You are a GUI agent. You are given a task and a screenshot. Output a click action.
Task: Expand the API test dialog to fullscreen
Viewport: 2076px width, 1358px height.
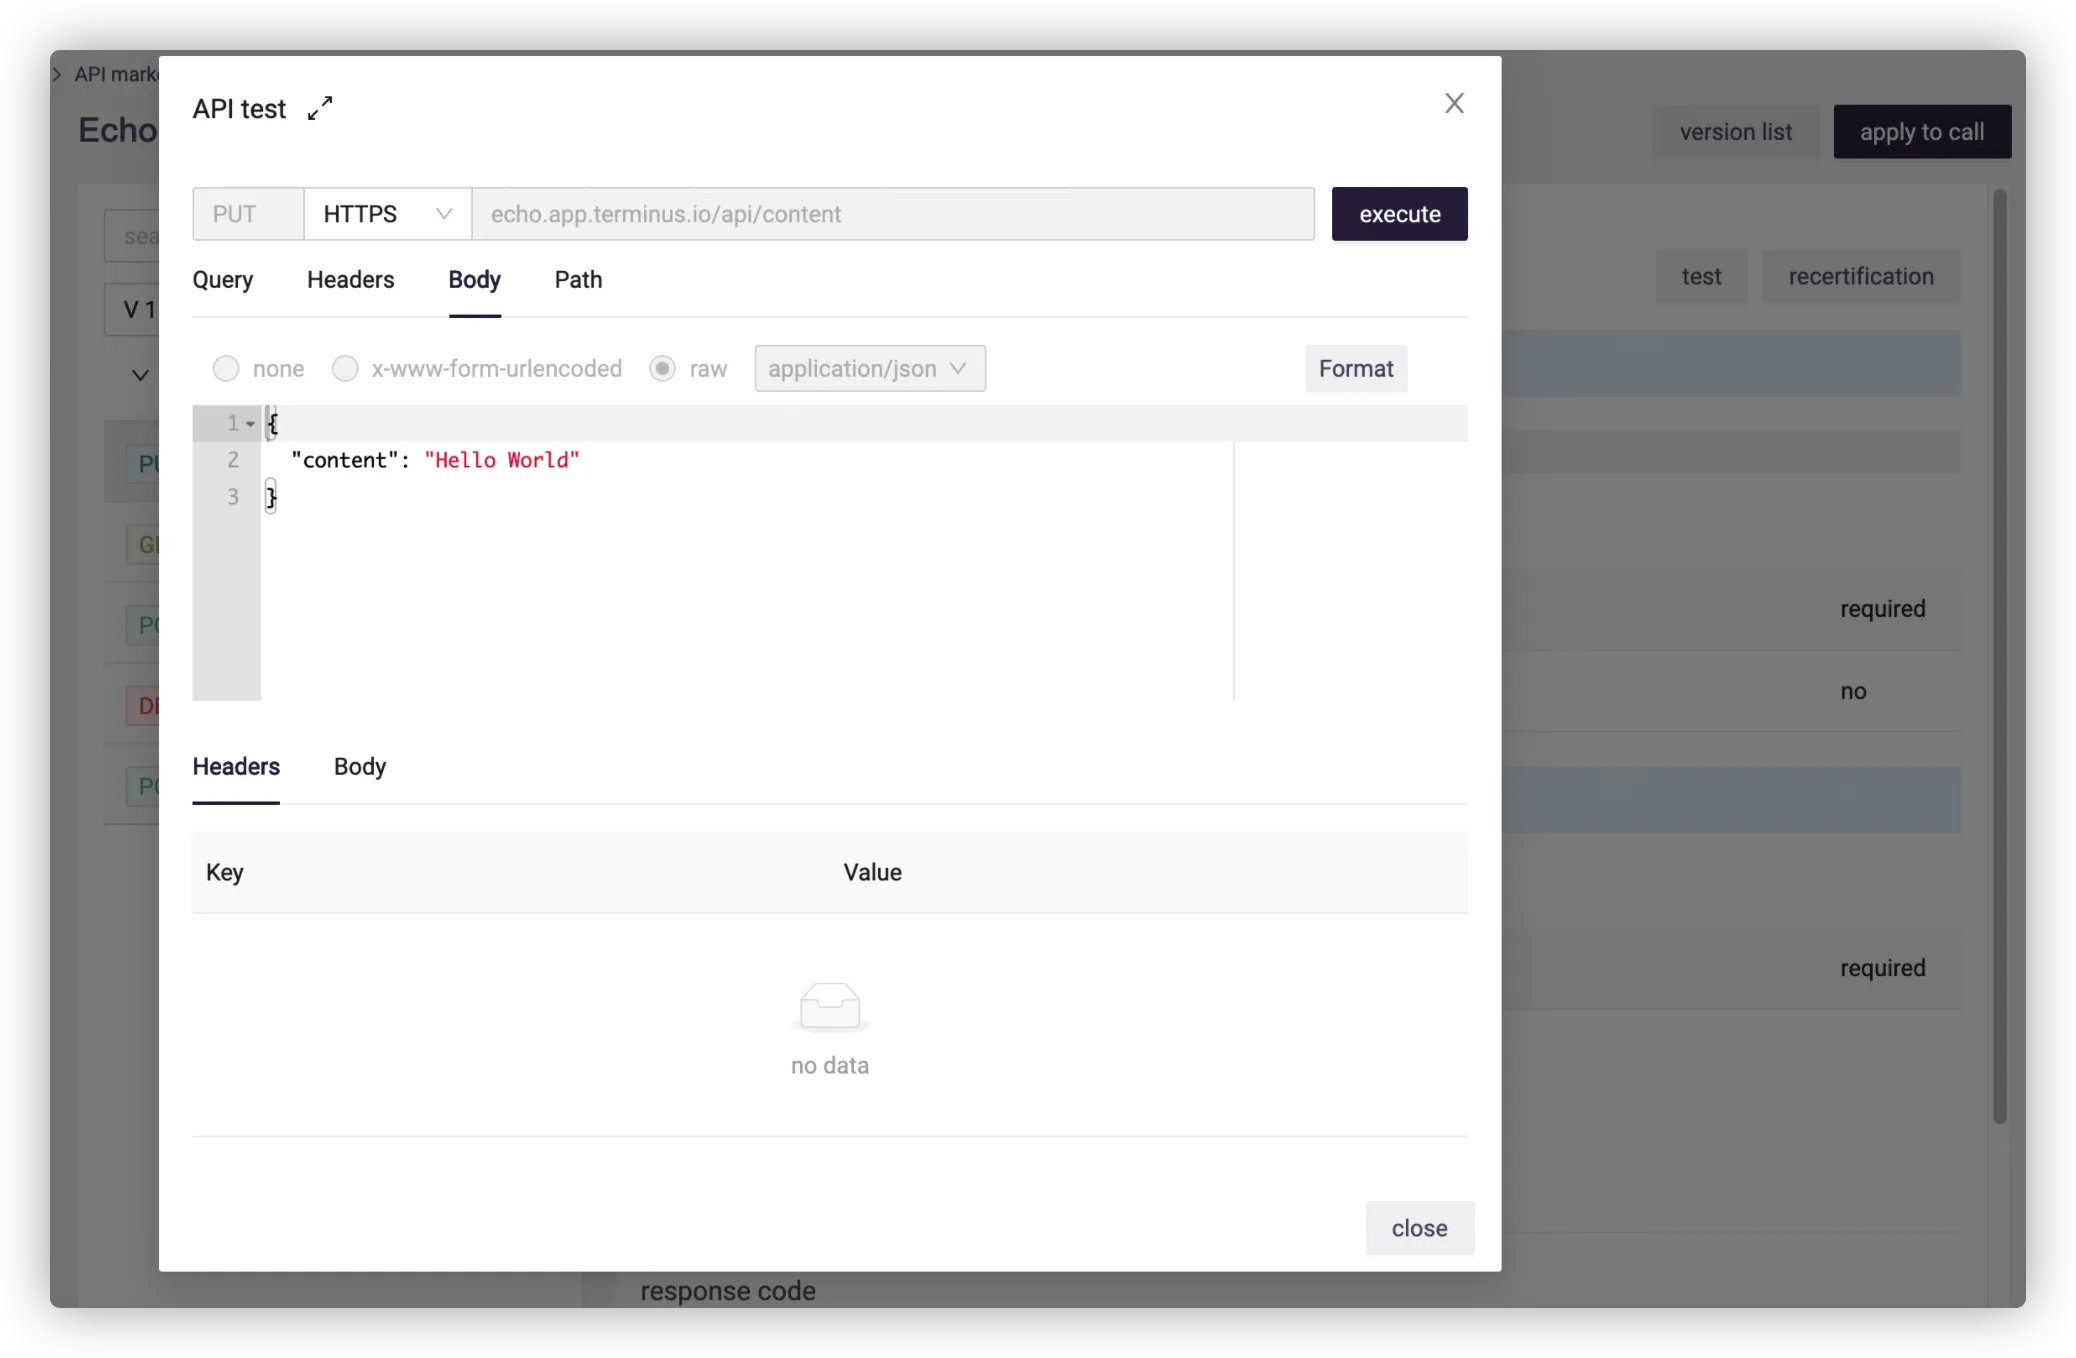pos(320,108)
